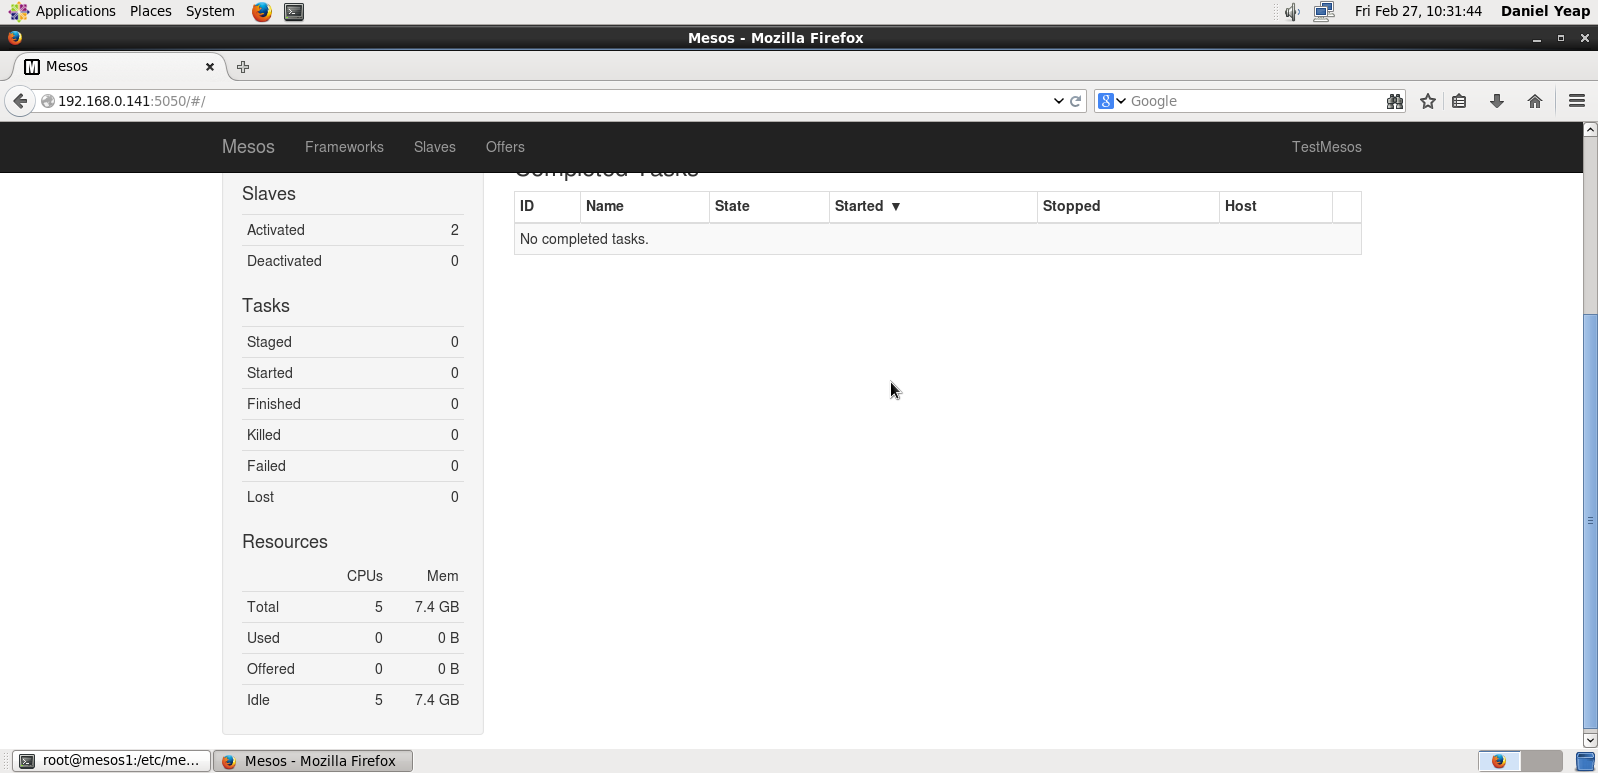Screen dimensions: 1598x773
Task: Select the Total resources row
Action: (x=353, y=607)
